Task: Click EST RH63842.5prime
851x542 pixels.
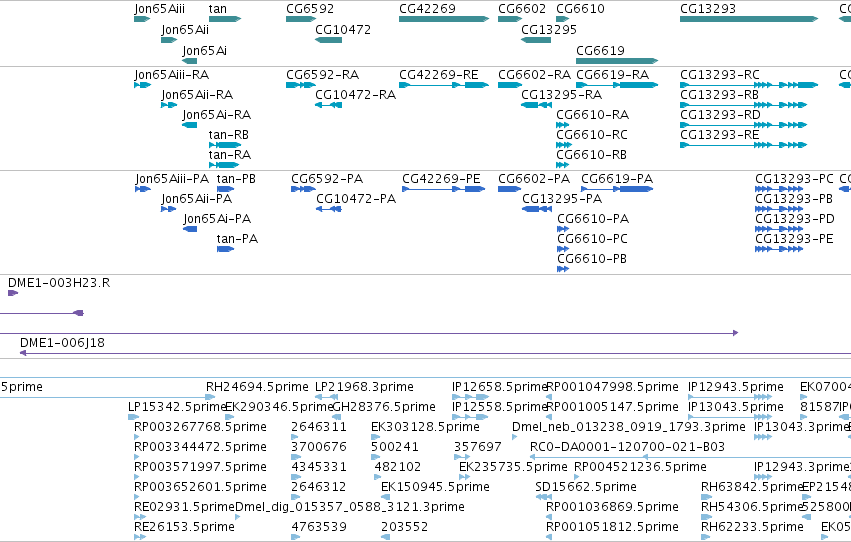Action: tap(706, 498)
